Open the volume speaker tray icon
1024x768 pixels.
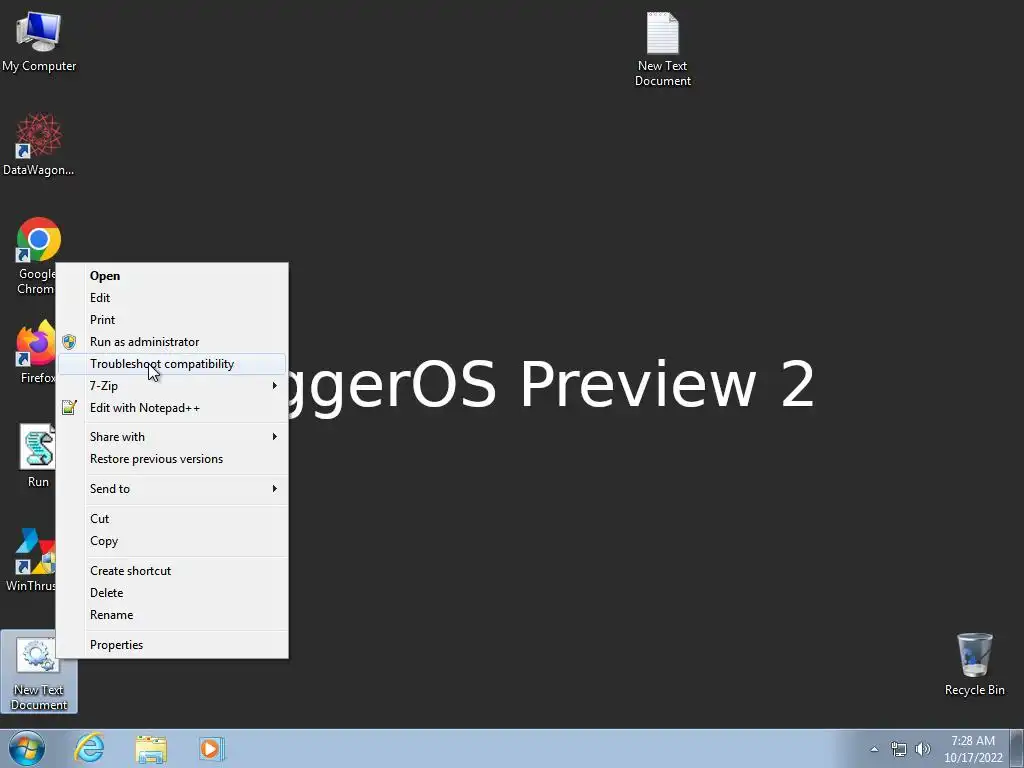tap(923, 749)
